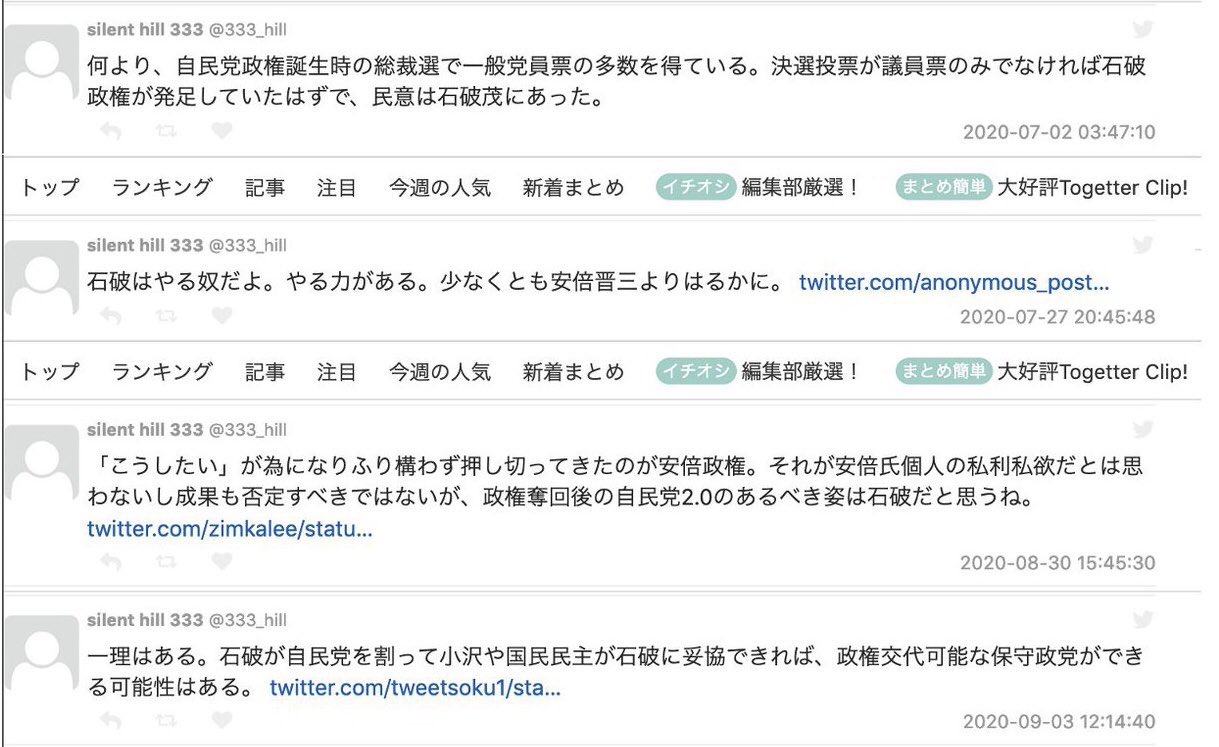Click reply icon on the 2020-07-02 tweet
Image resolution: width=1219 pixels, height=747 pixels.
[x=112, y=131]
